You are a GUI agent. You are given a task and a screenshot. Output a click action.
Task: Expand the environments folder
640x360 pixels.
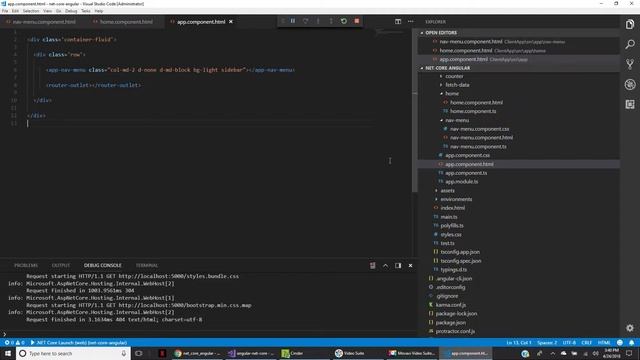point(456,200)
